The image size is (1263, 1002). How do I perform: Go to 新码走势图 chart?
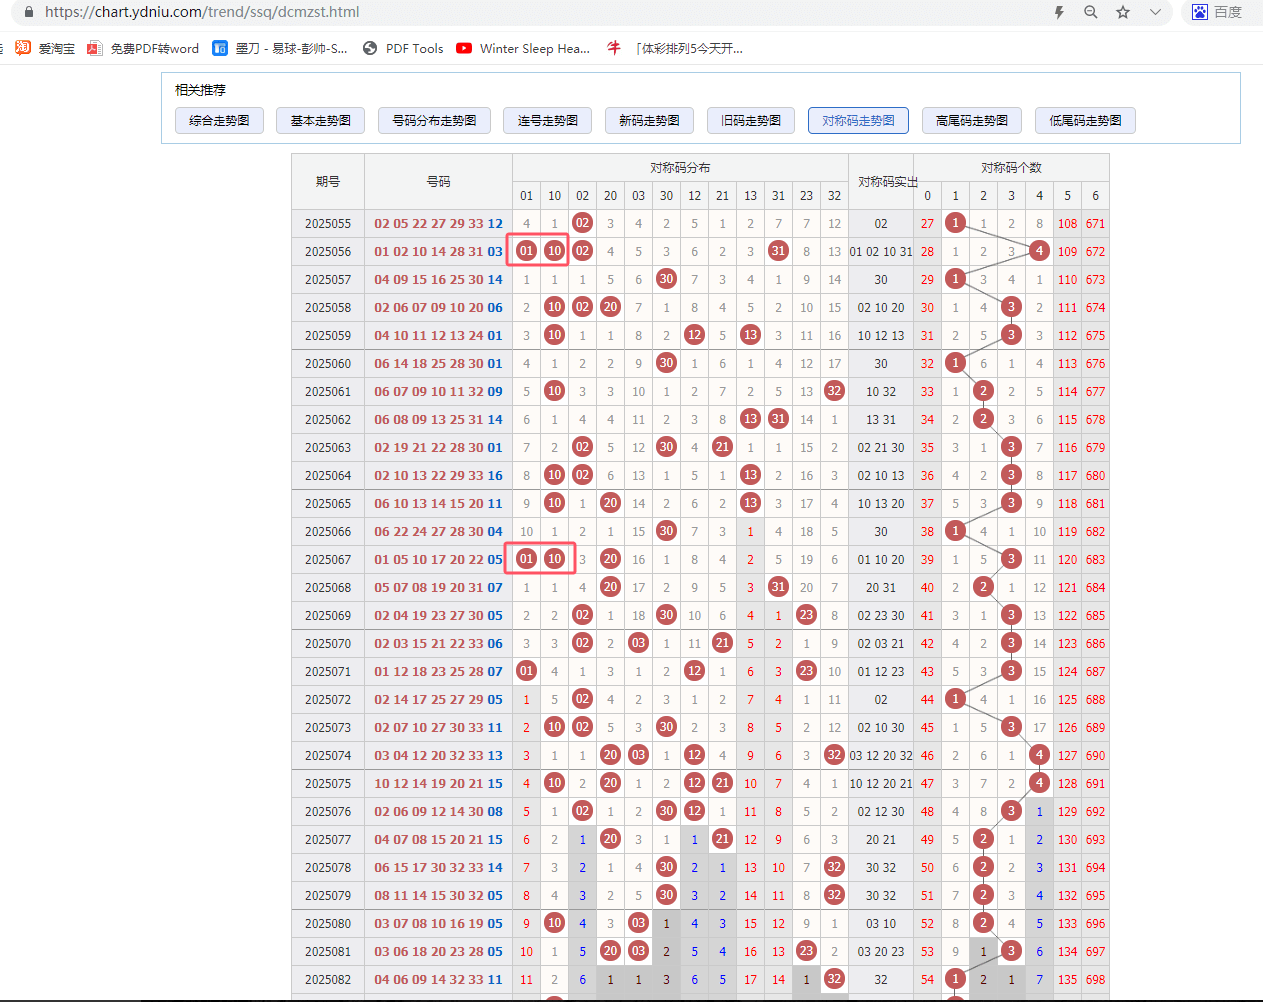649,121
